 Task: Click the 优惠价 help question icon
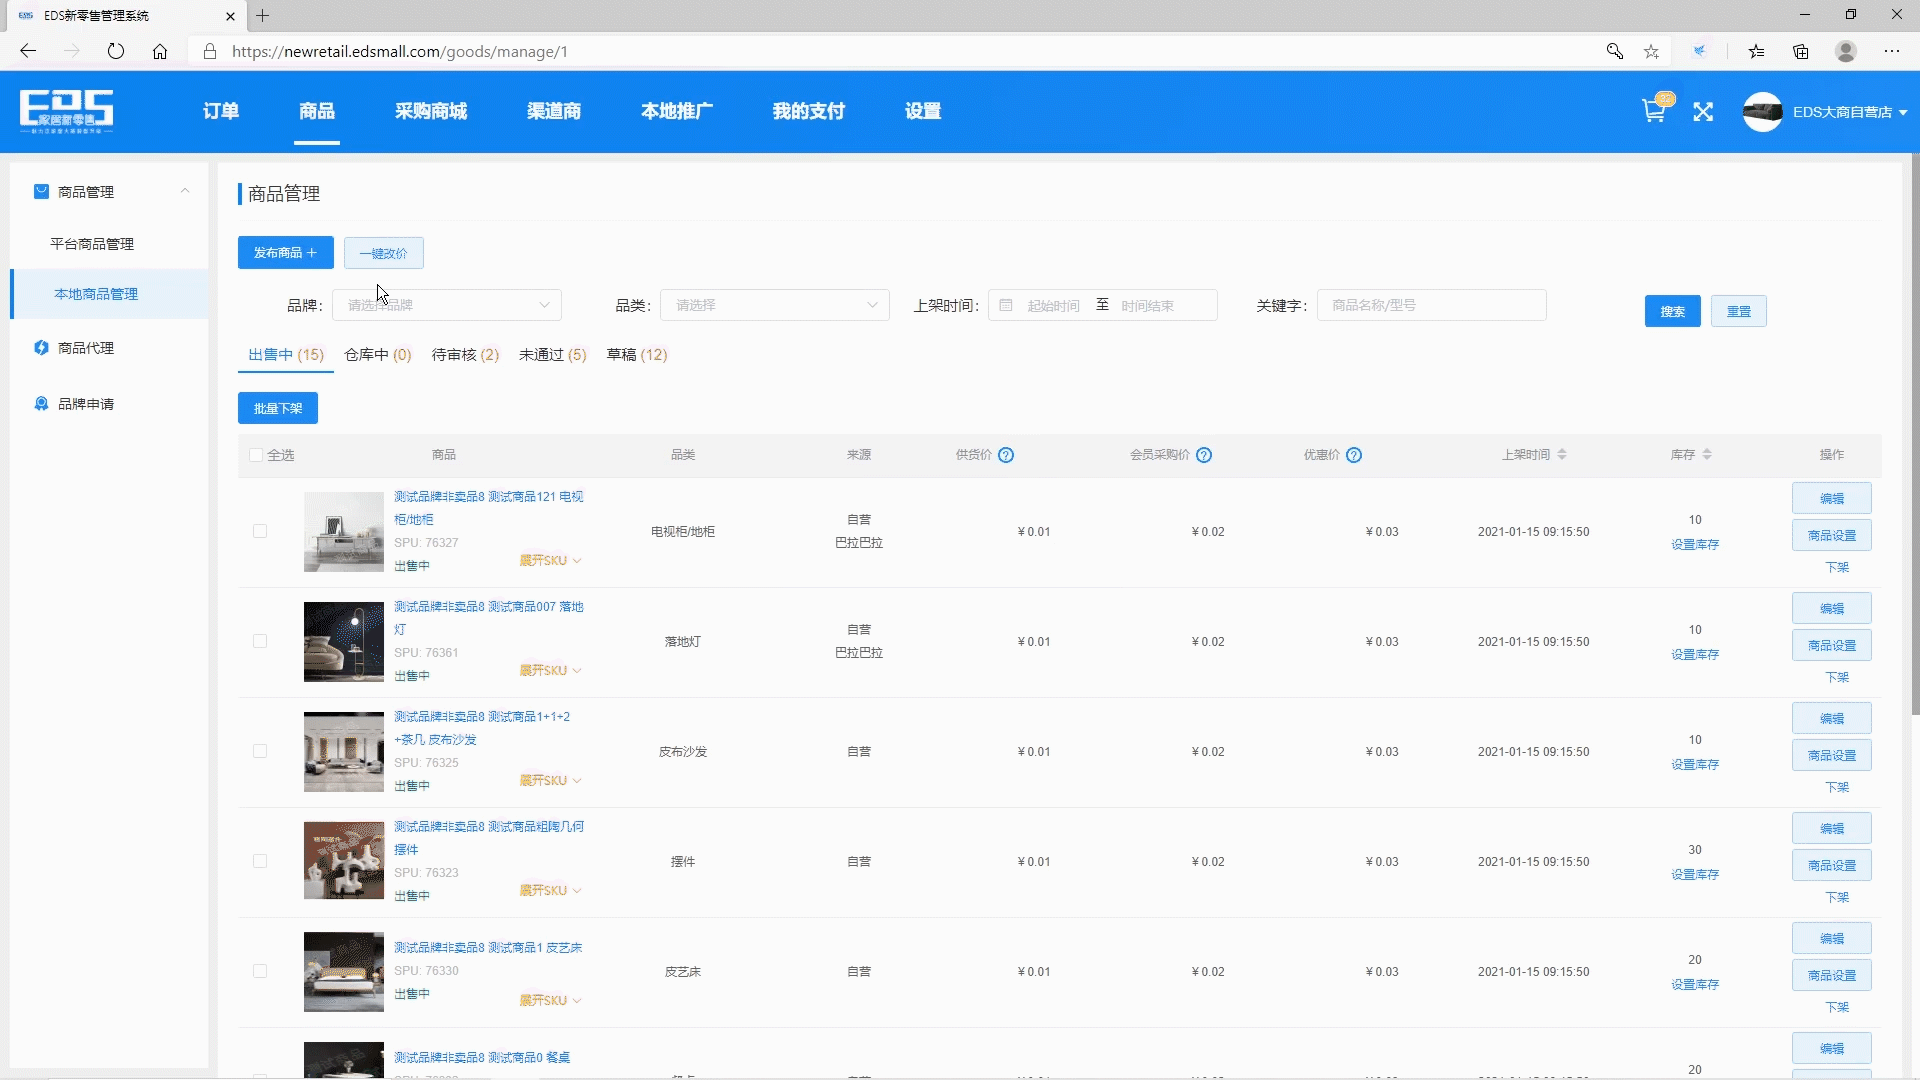1354,455
